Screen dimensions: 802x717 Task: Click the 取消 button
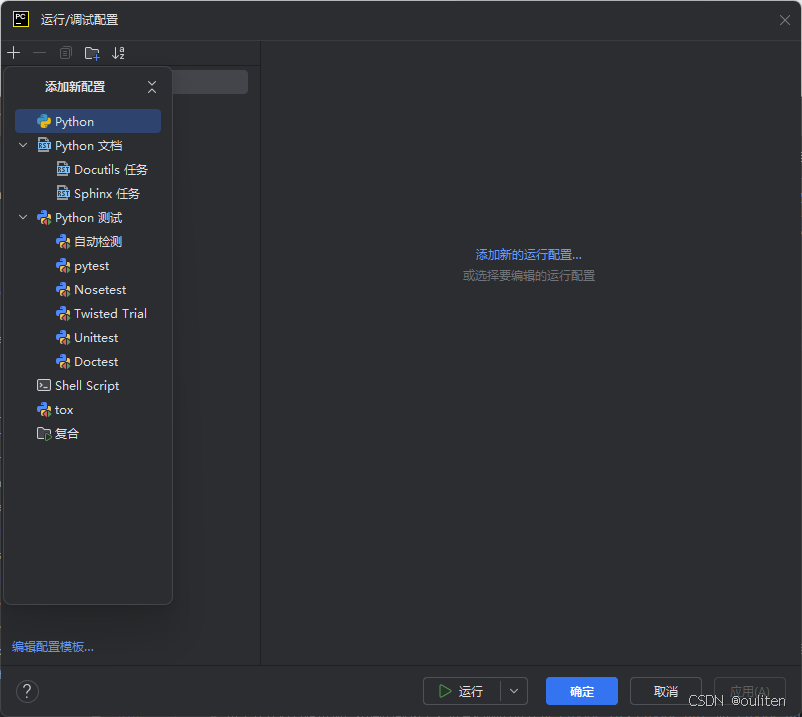[665, 691]
